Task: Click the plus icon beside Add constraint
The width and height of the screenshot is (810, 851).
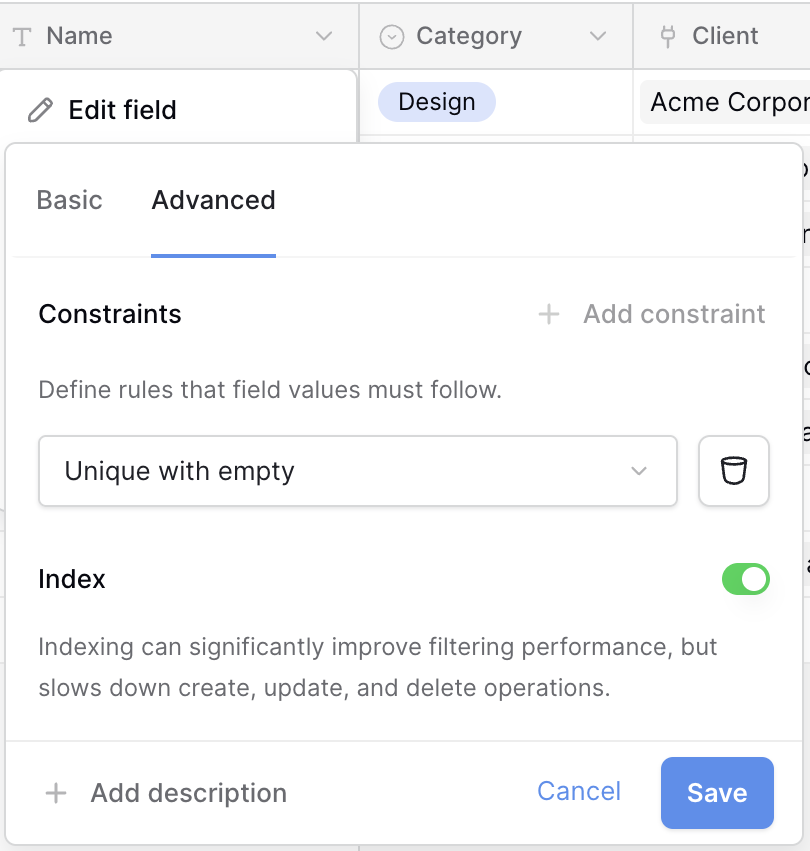Action: [x=548, y=315]
